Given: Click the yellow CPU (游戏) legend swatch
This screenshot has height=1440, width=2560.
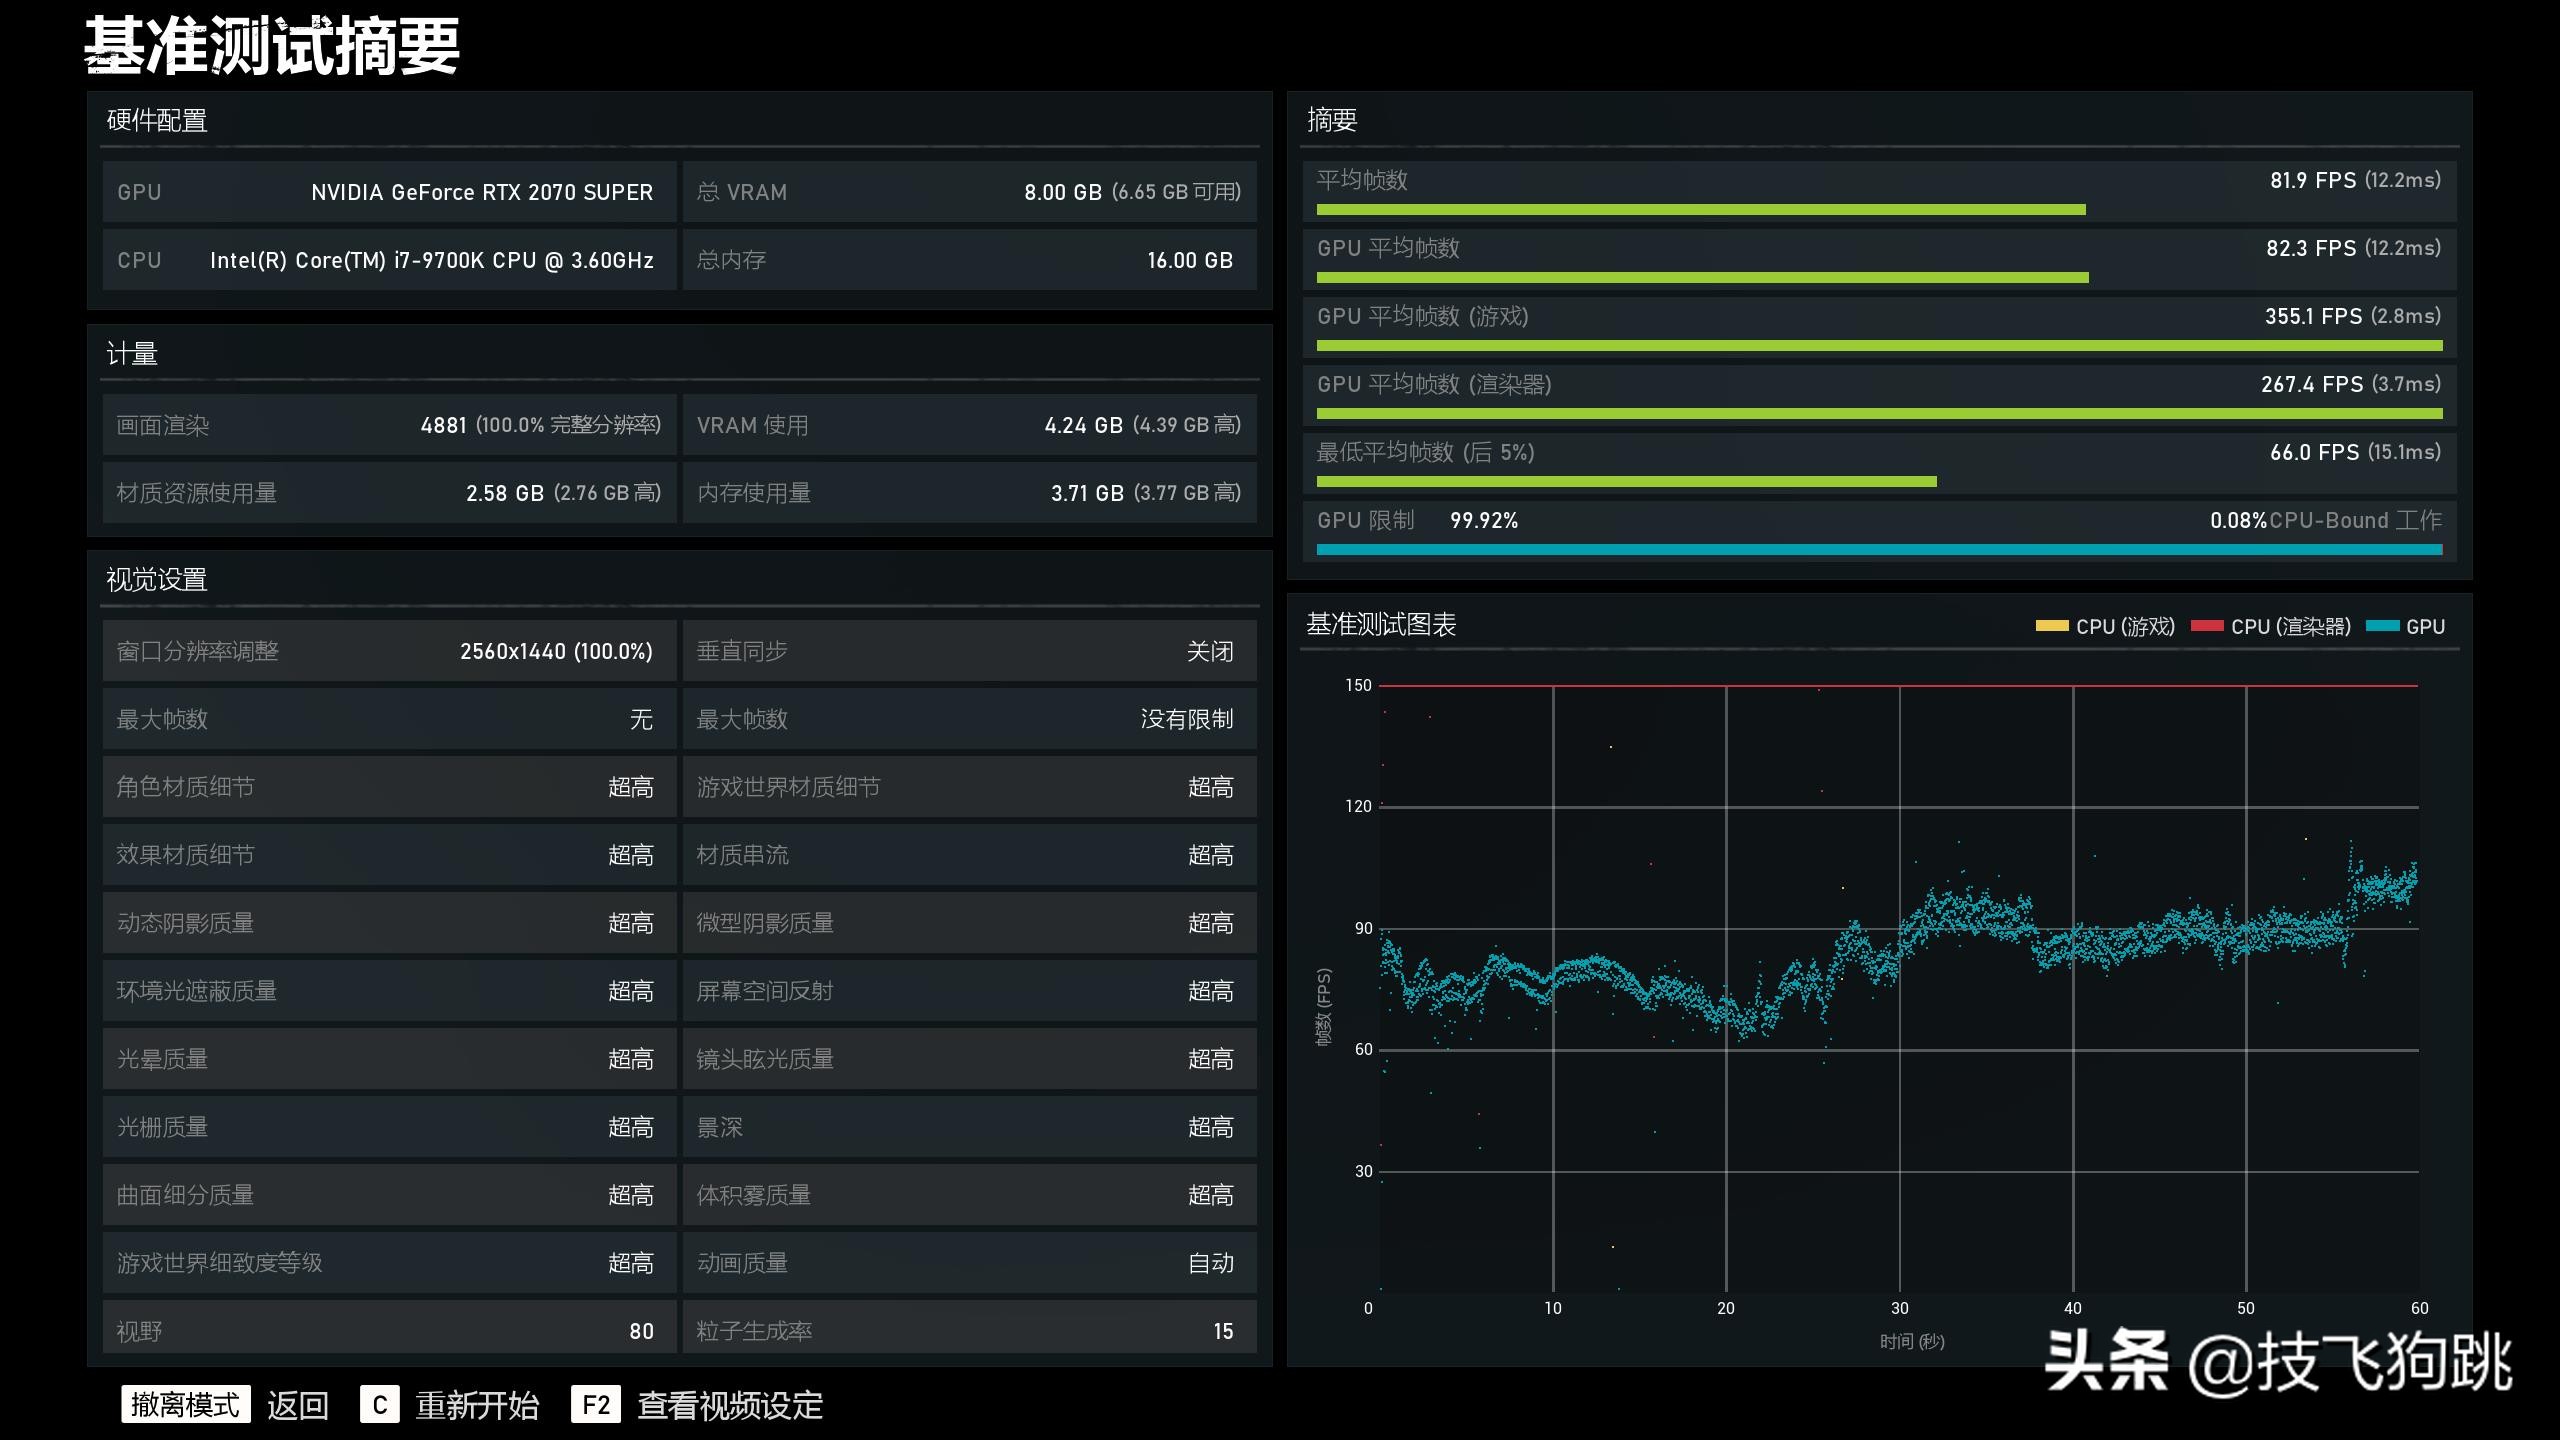Looking at the screenshot, I should click(2051, 627).
